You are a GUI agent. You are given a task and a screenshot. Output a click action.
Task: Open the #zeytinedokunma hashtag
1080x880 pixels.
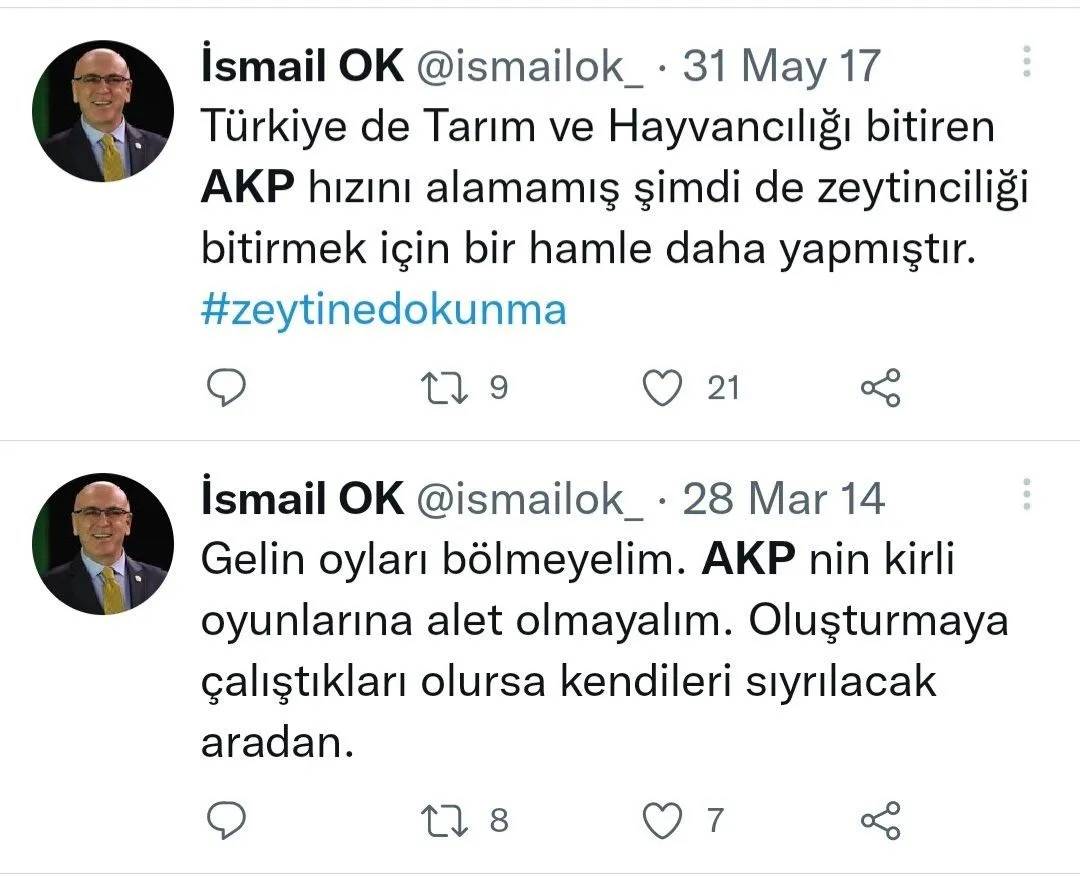(384, 310)
